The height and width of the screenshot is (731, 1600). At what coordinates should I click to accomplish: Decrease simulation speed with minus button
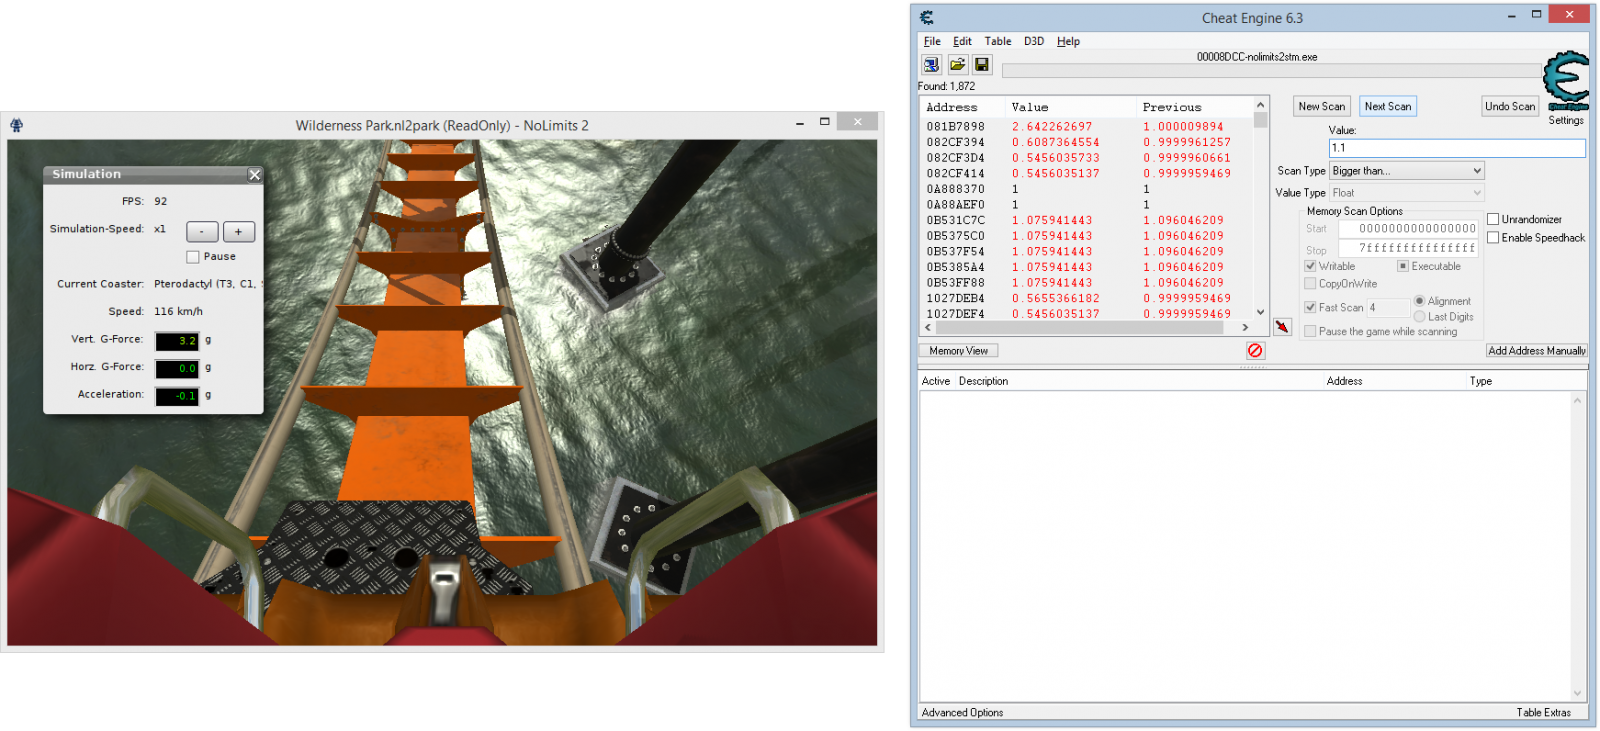[x=202, y=232]
